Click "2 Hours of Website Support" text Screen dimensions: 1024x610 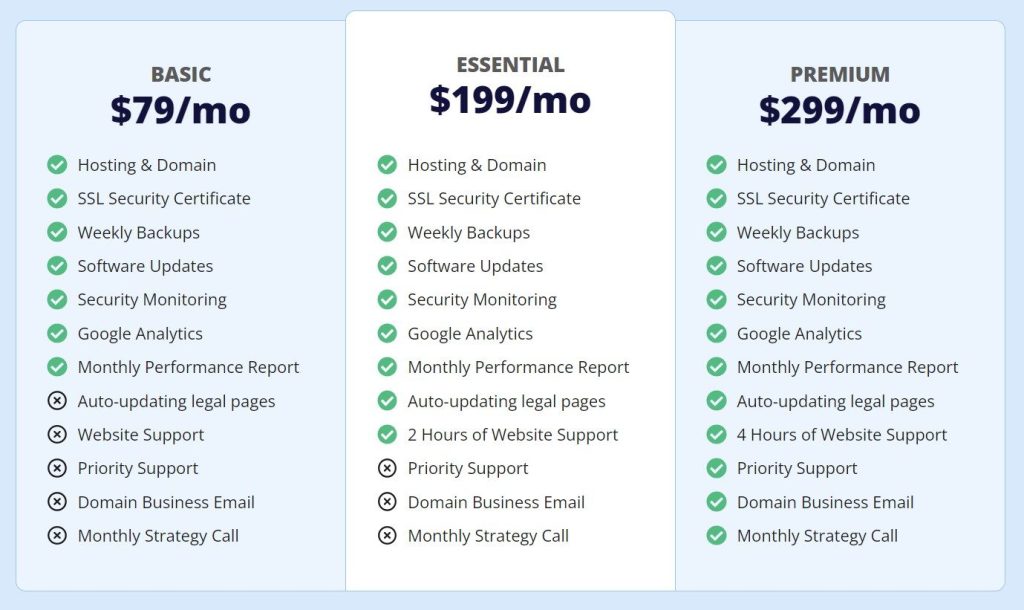pyautogui.click(x=512, y=435)
